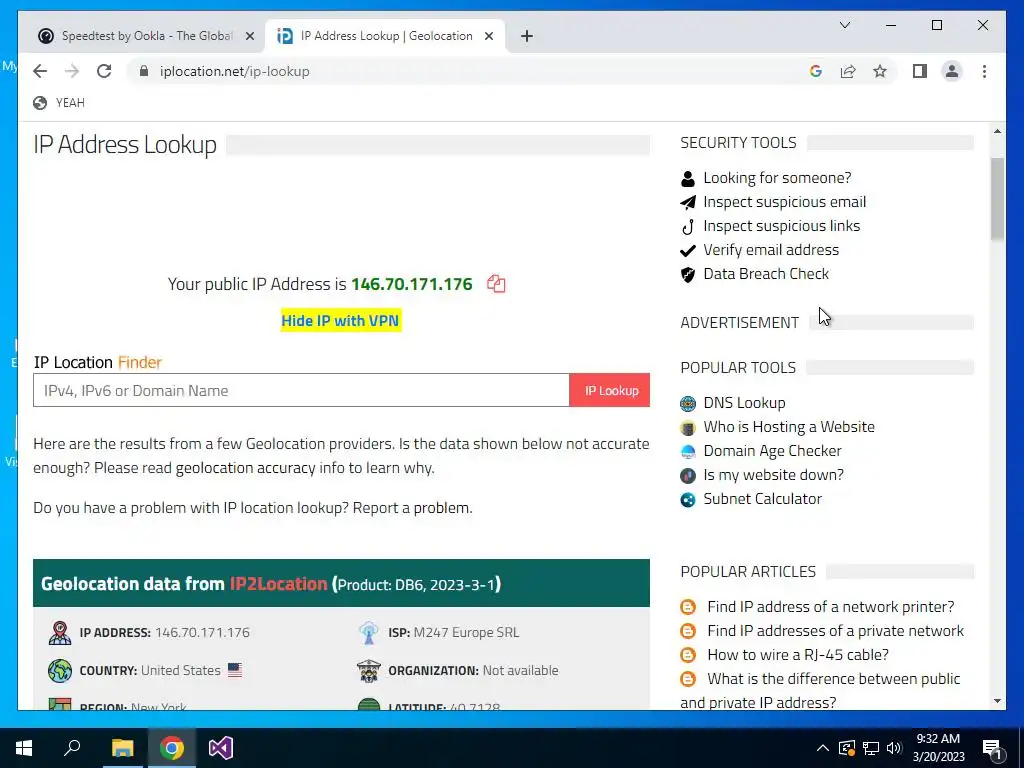
Task: Open Inspect suspicious links tool
Action: click(x=782, y=226)
